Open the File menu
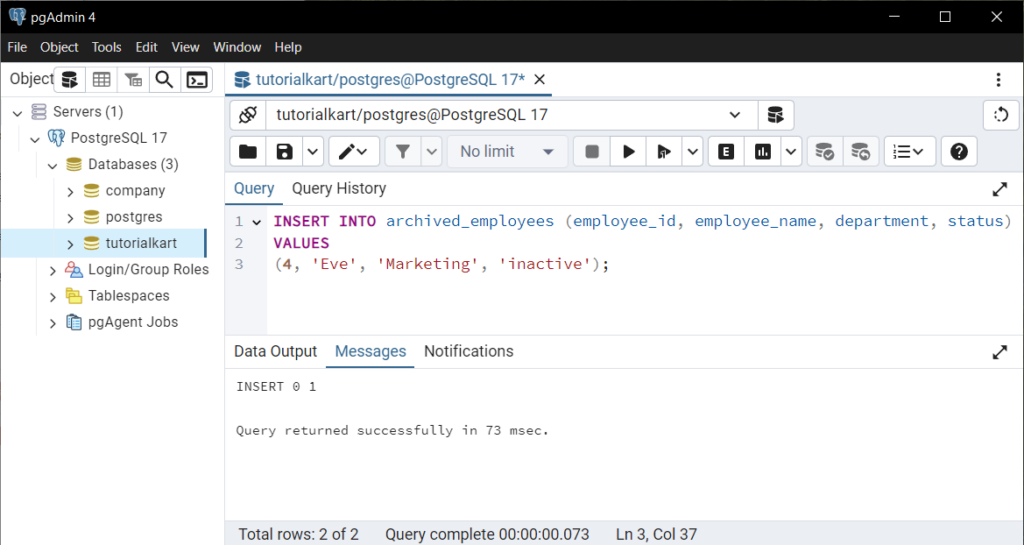Screen dimensions: 1024x545 tap(17, 47)
